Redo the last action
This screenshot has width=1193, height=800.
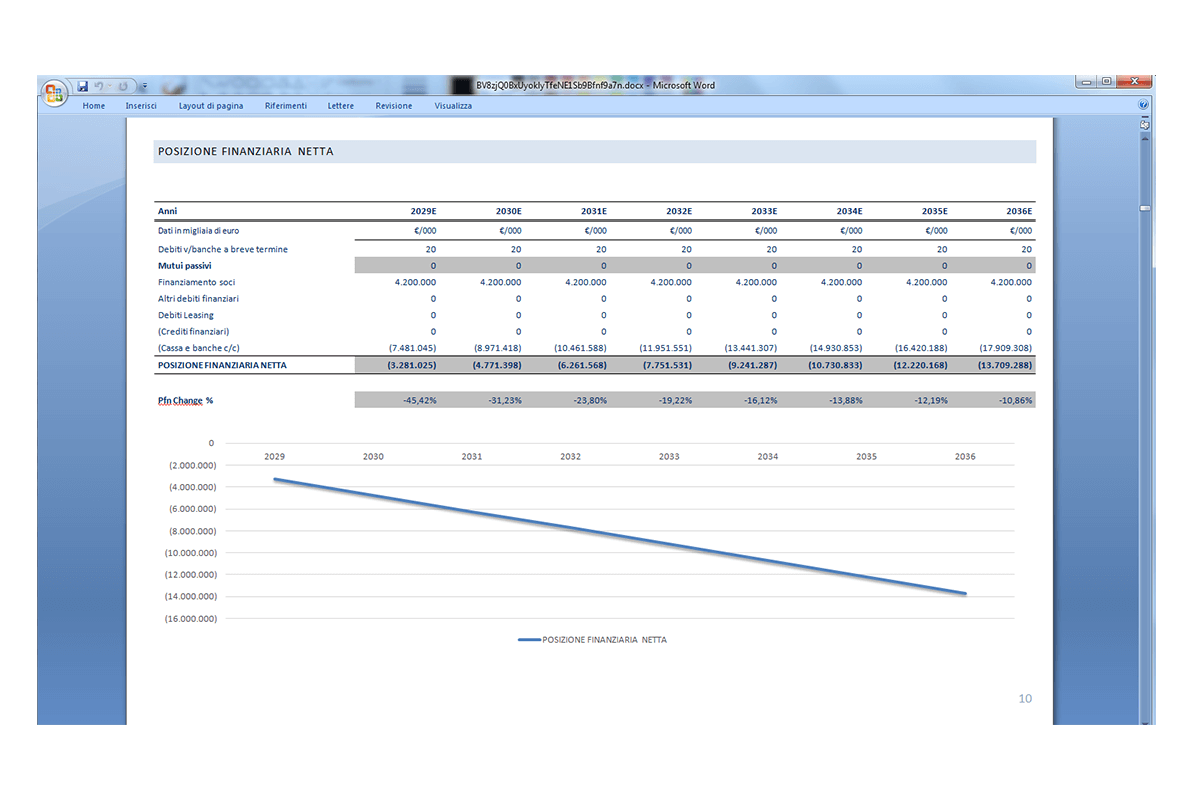pos(122,86)
